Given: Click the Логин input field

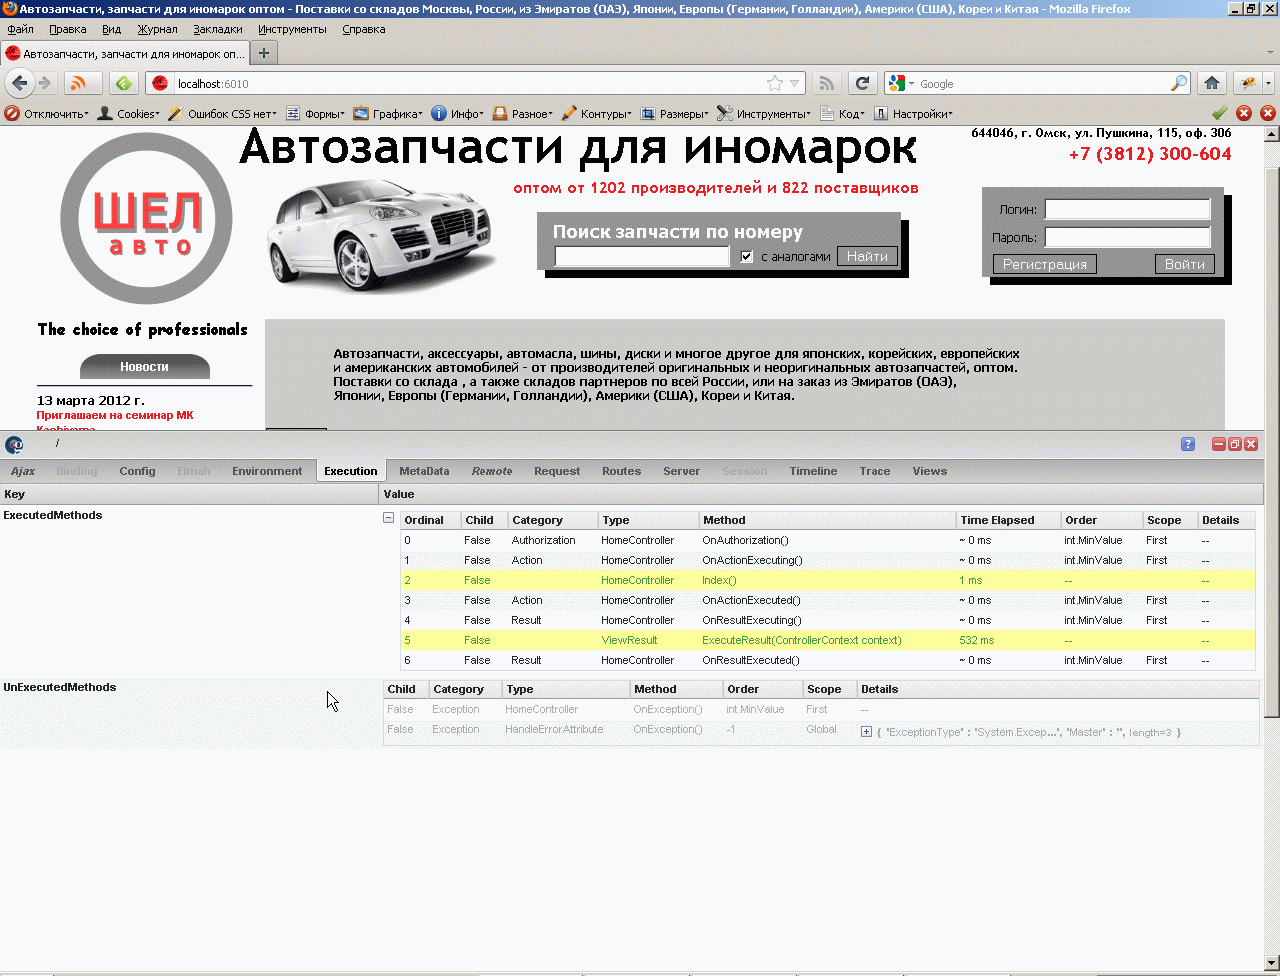Looking at the screenshot, I should click(1128, 209).
